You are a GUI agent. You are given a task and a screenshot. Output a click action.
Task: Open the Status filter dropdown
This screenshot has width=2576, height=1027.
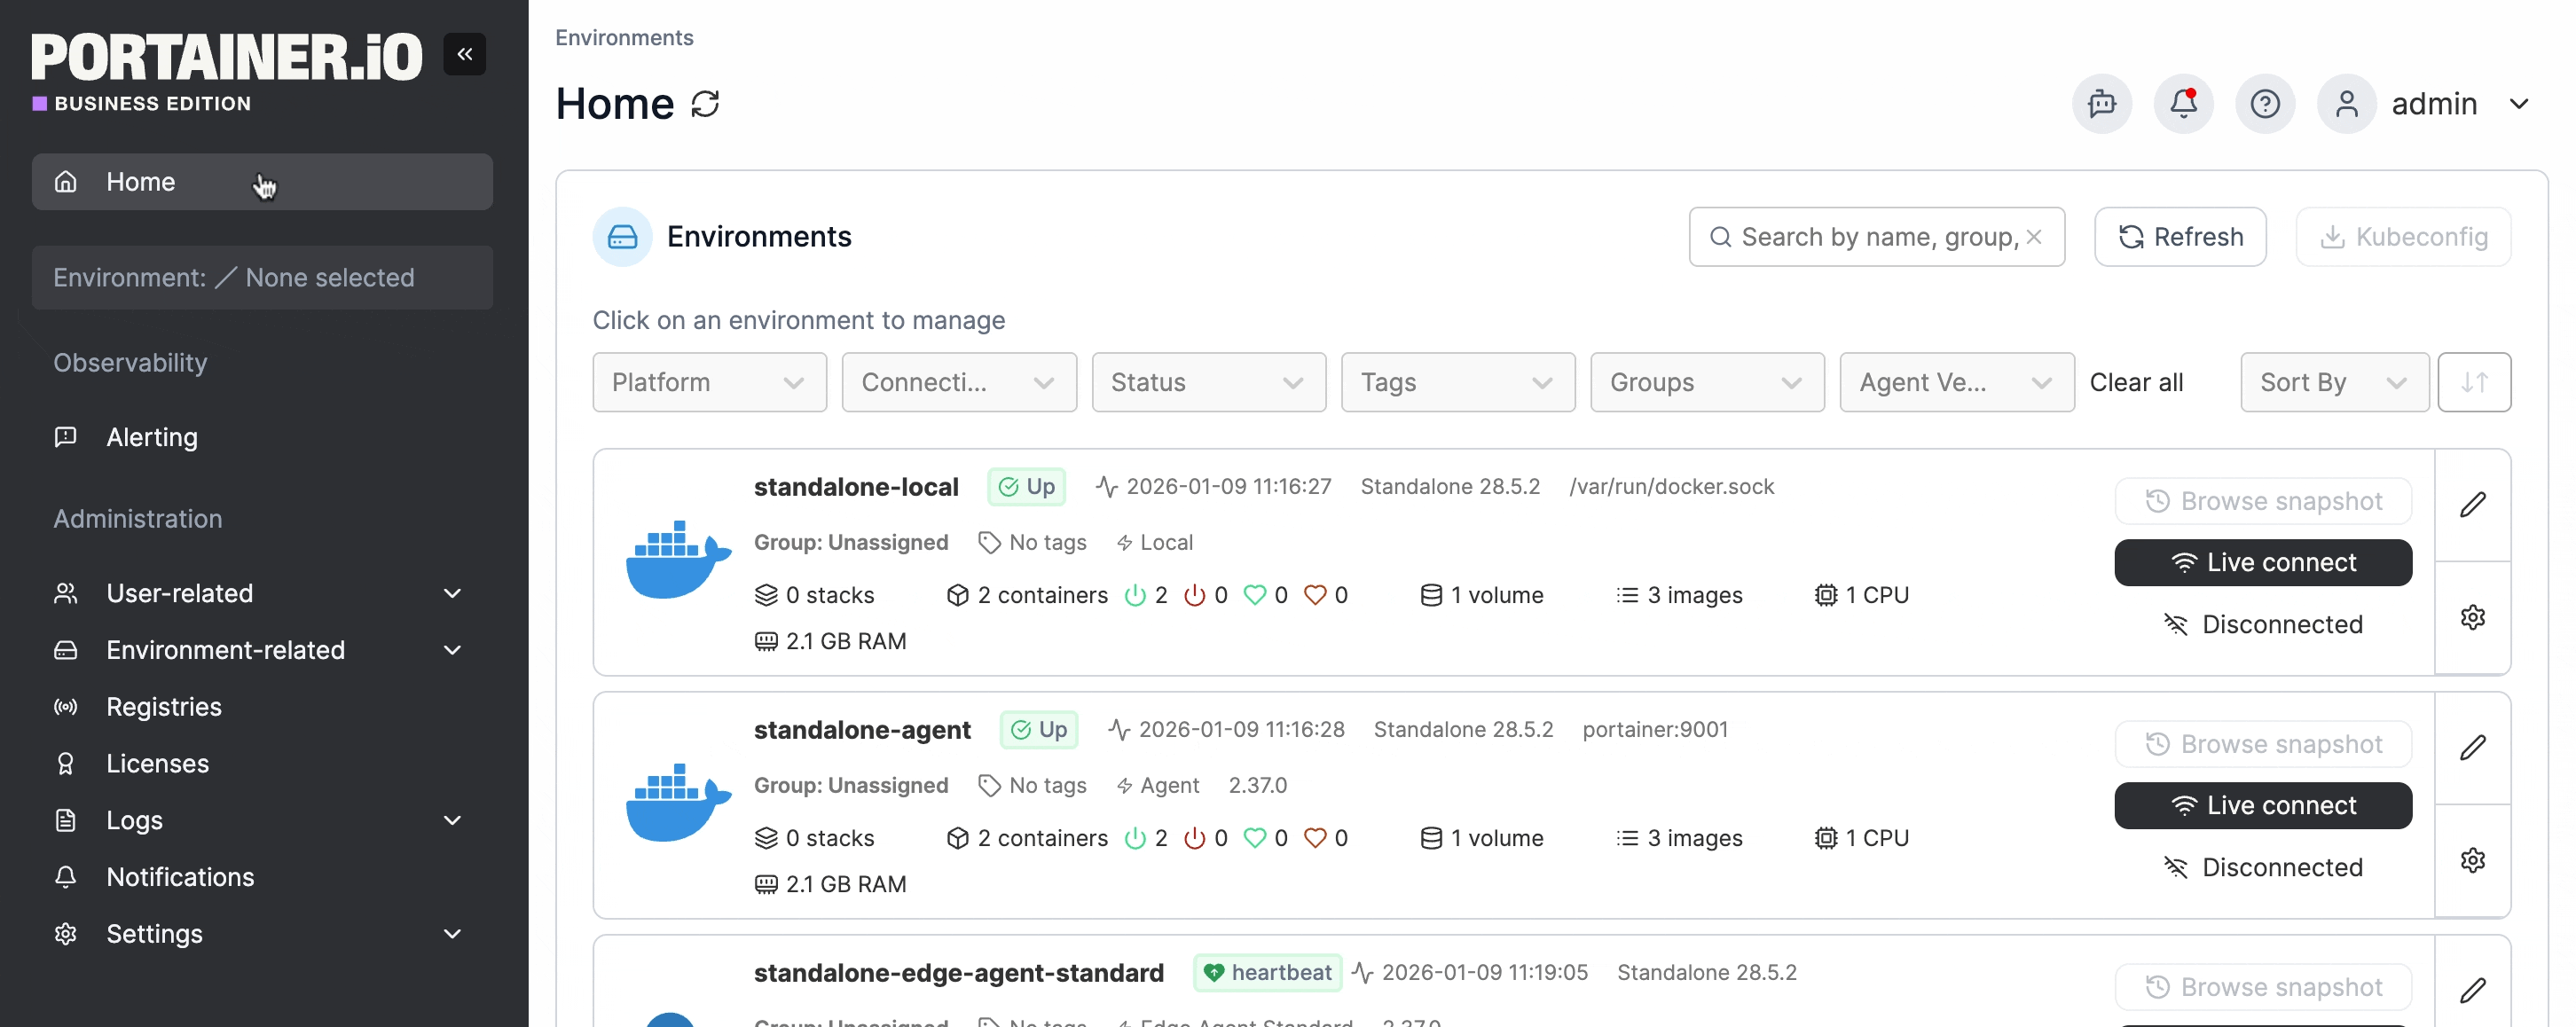coord(1208,382)
